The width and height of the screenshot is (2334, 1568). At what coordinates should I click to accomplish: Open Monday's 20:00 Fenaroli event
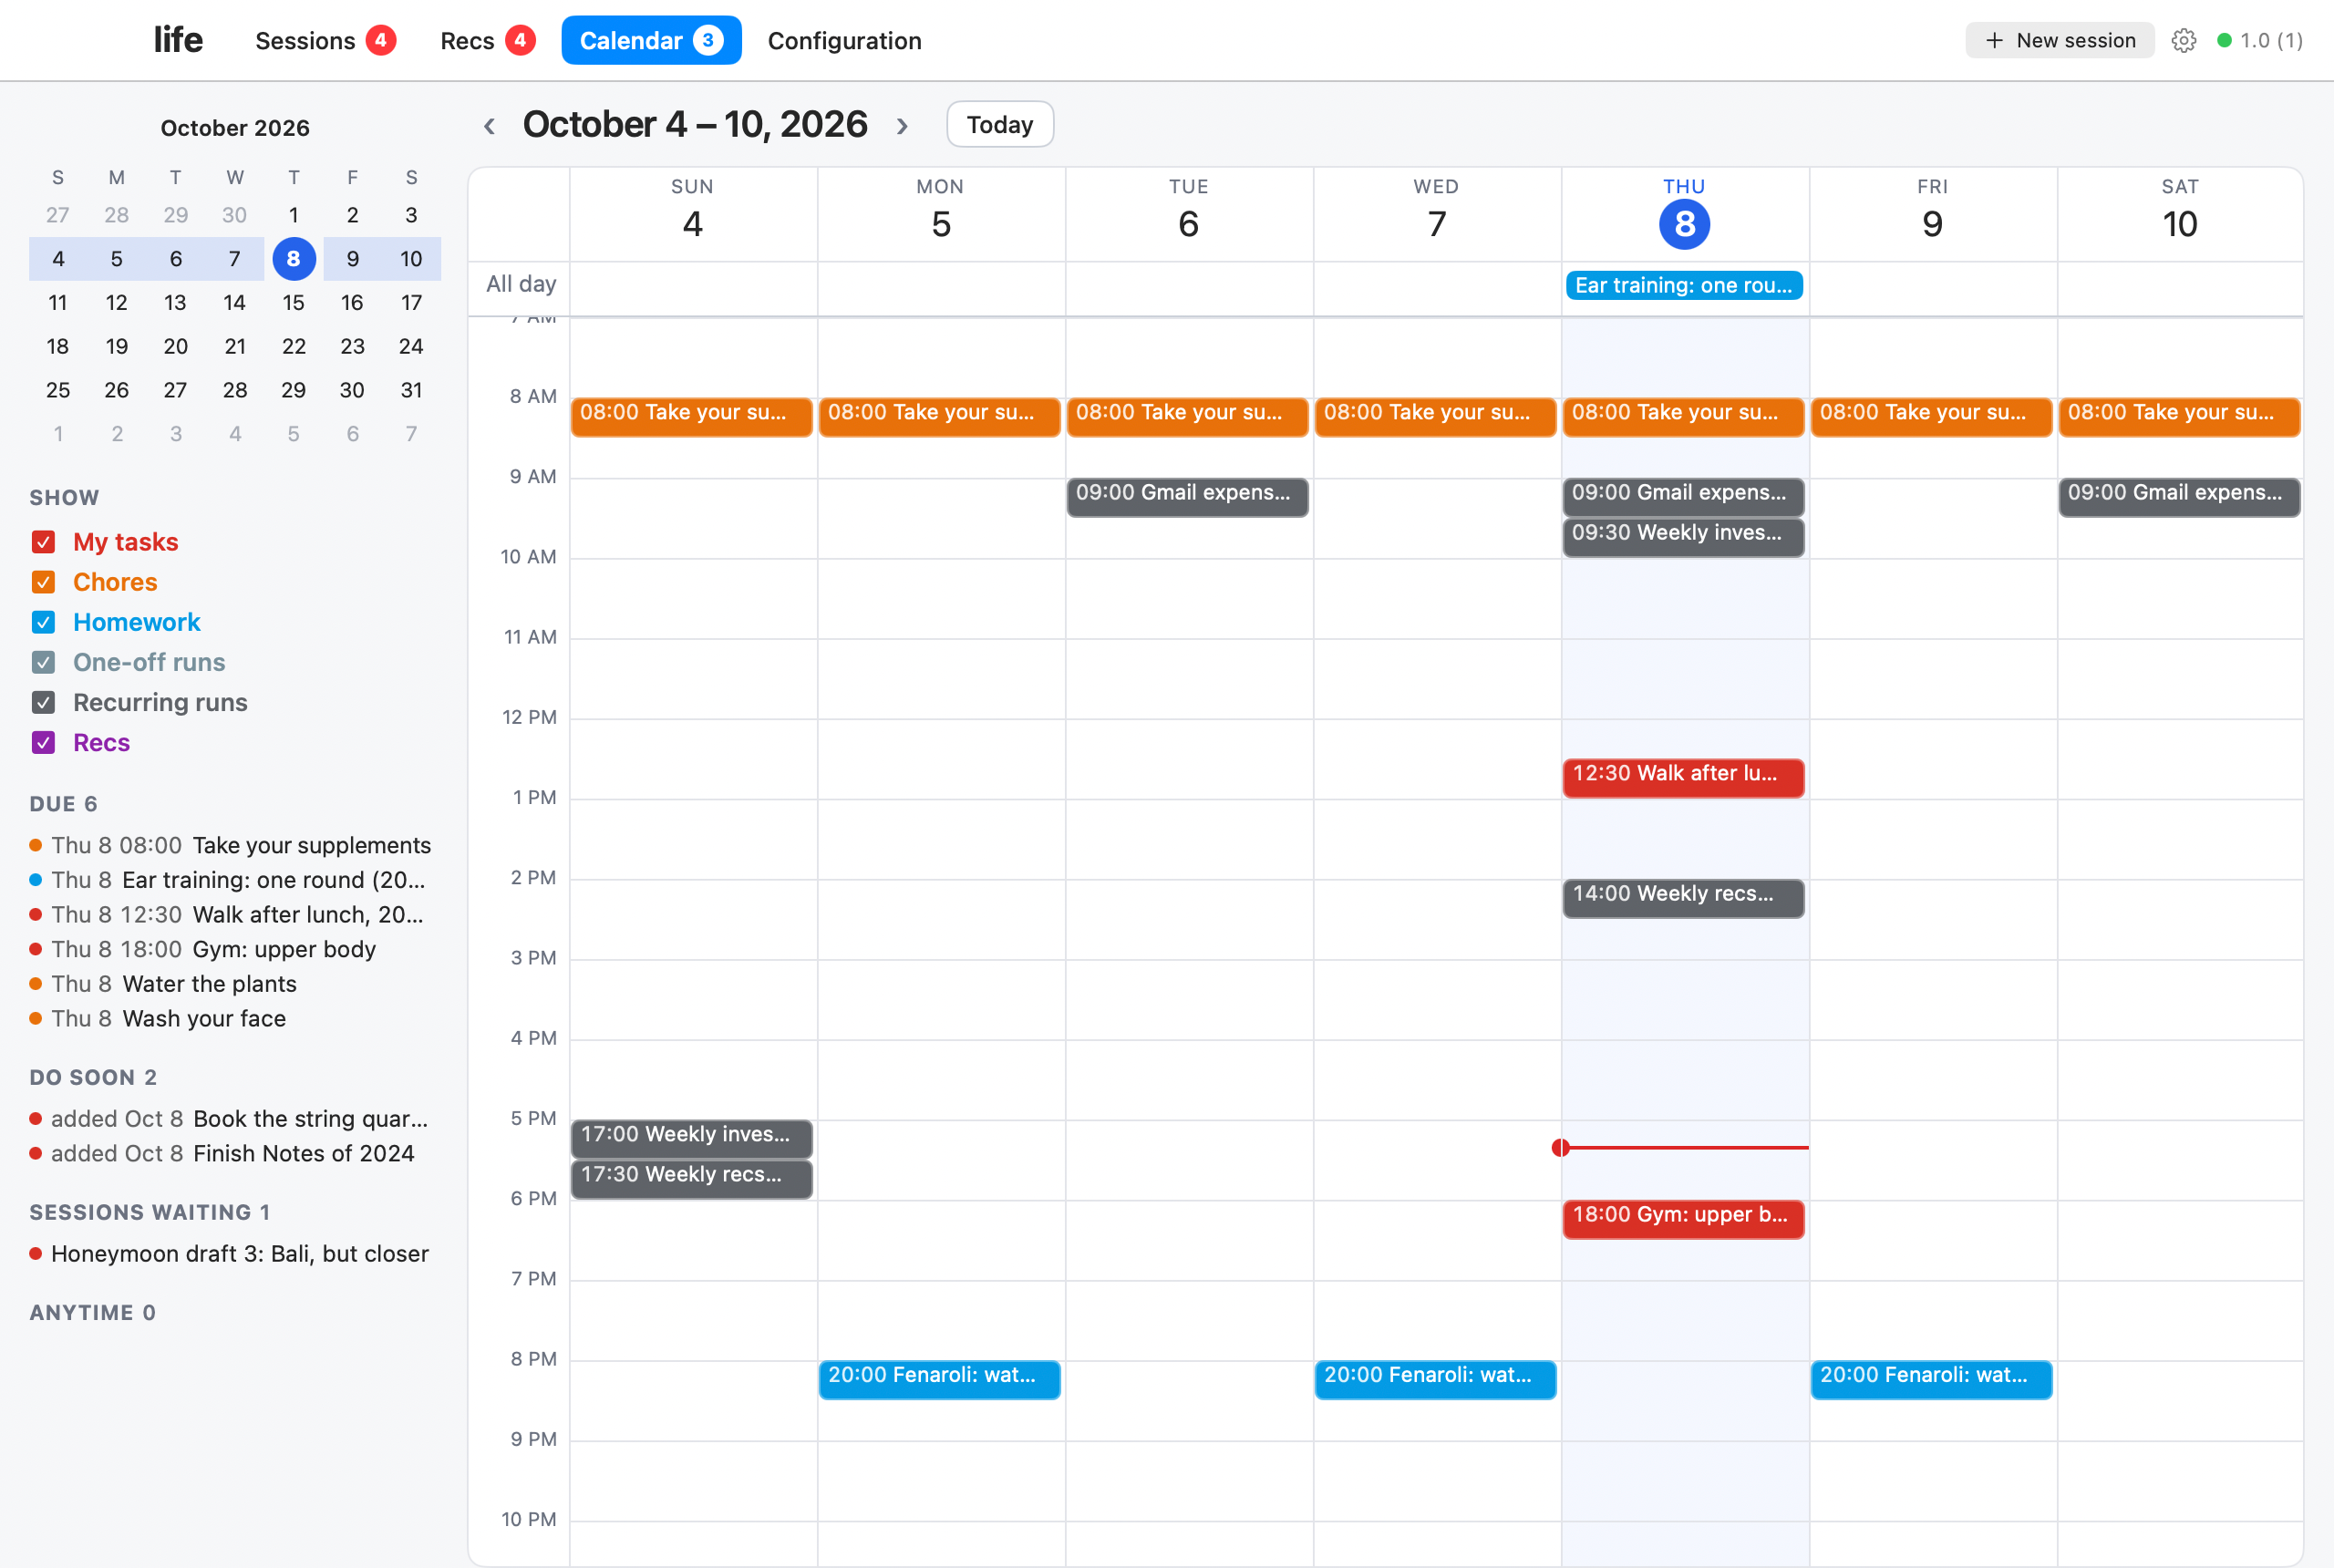pyautogui.click(x=939, y=1379)
